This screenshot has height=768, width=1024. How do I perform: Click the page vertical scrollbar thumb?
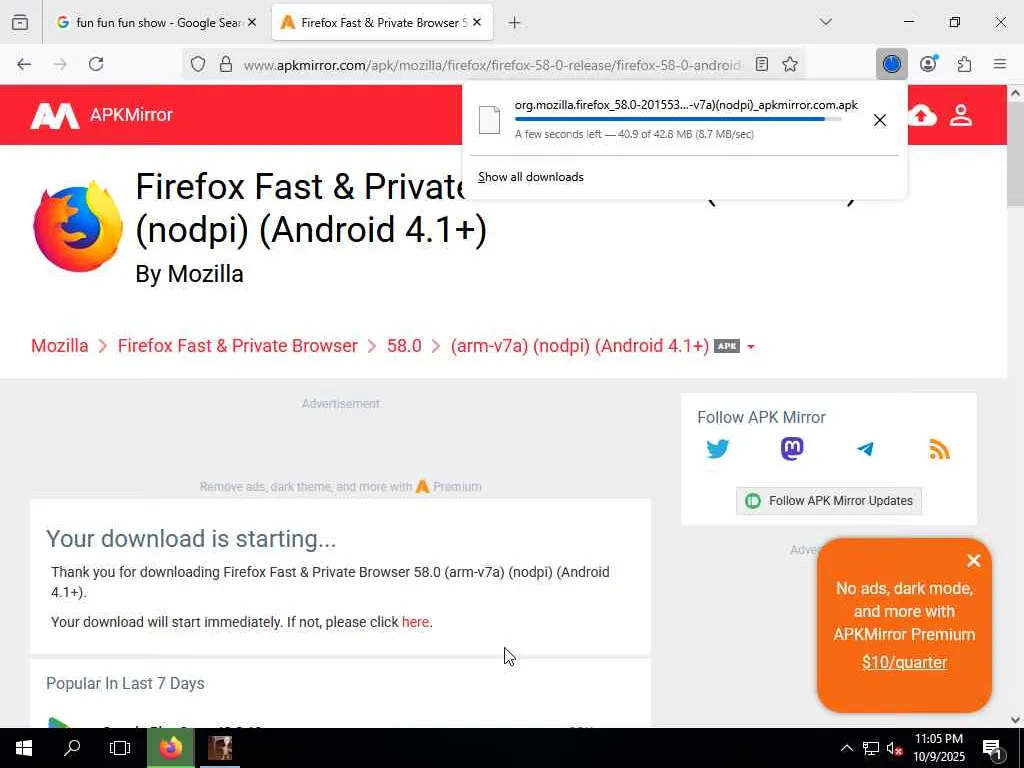[1015, 155]
